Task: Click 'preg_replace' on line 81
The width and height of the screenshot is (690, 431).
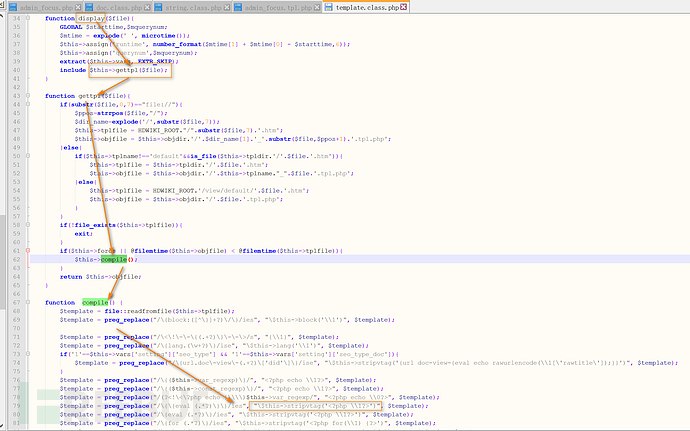Action: pyautogui.click(x=127, y=423)
